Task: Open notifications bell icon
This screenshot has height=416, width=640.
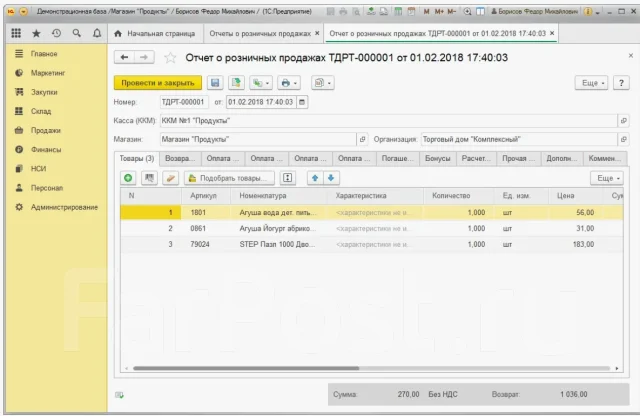Action: pyautogui.click(x=97, y=33)
